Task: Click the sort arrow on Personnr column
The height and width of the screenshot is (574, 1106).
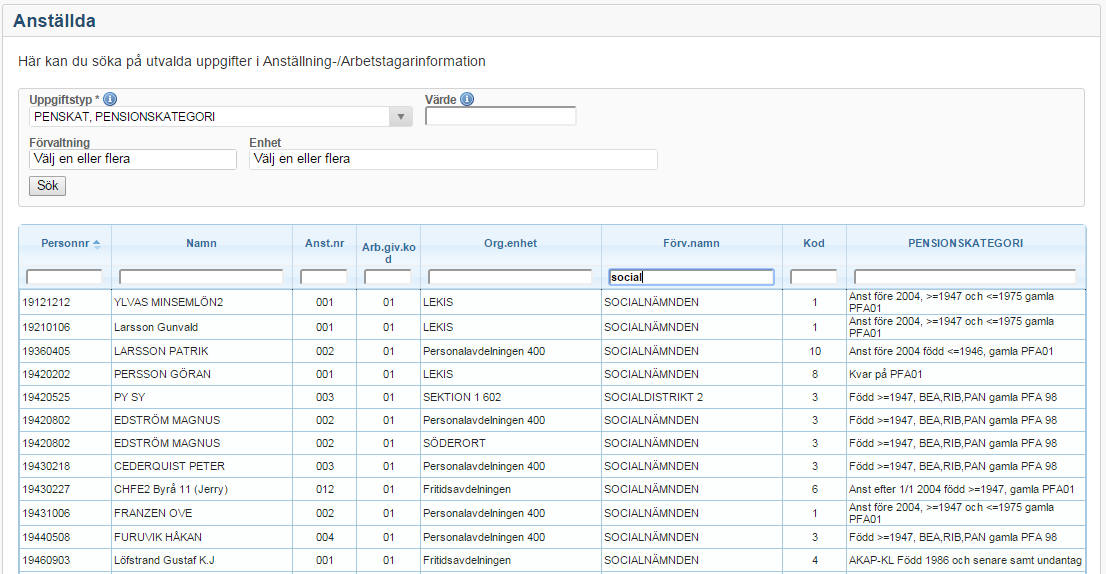Action: click(x=97, y=244)
